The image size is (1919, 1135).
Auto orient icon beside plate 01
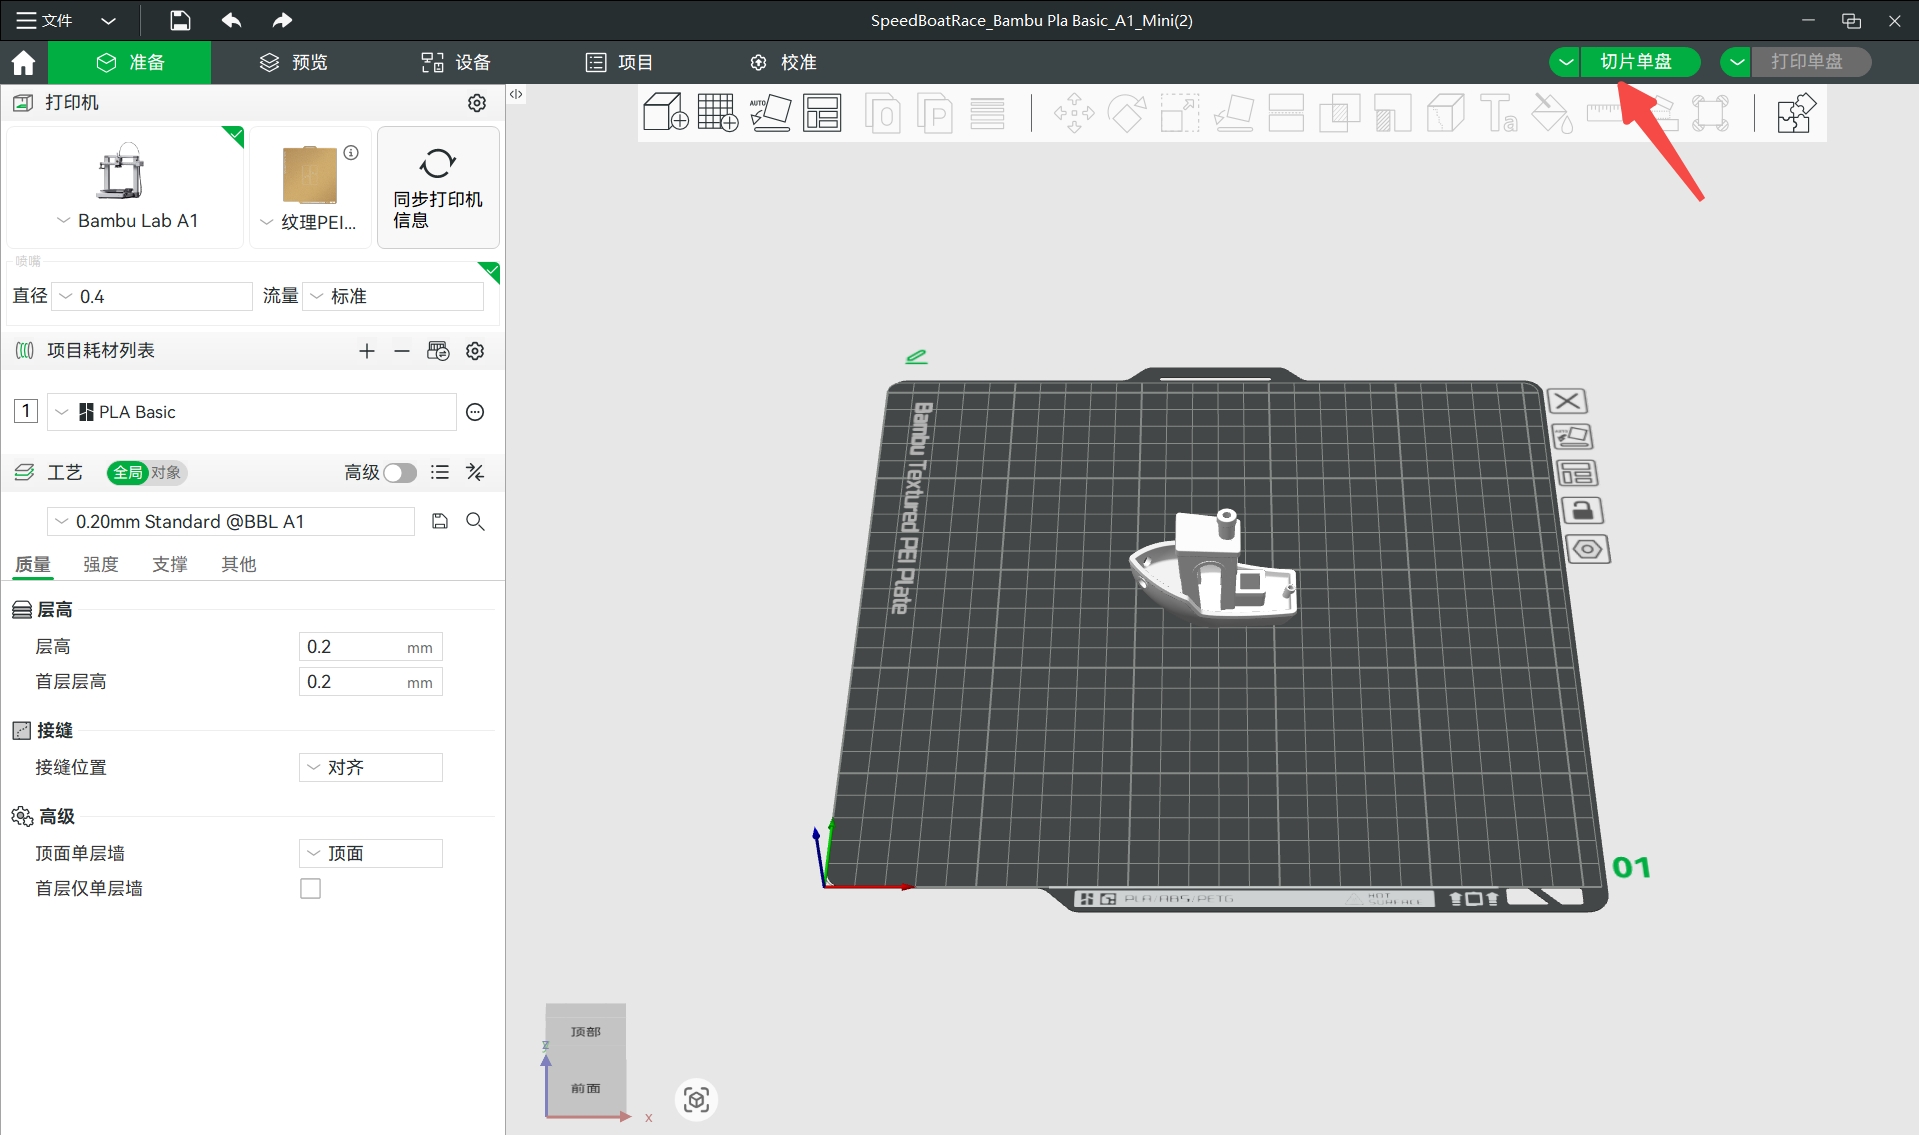click(1572, 437)
